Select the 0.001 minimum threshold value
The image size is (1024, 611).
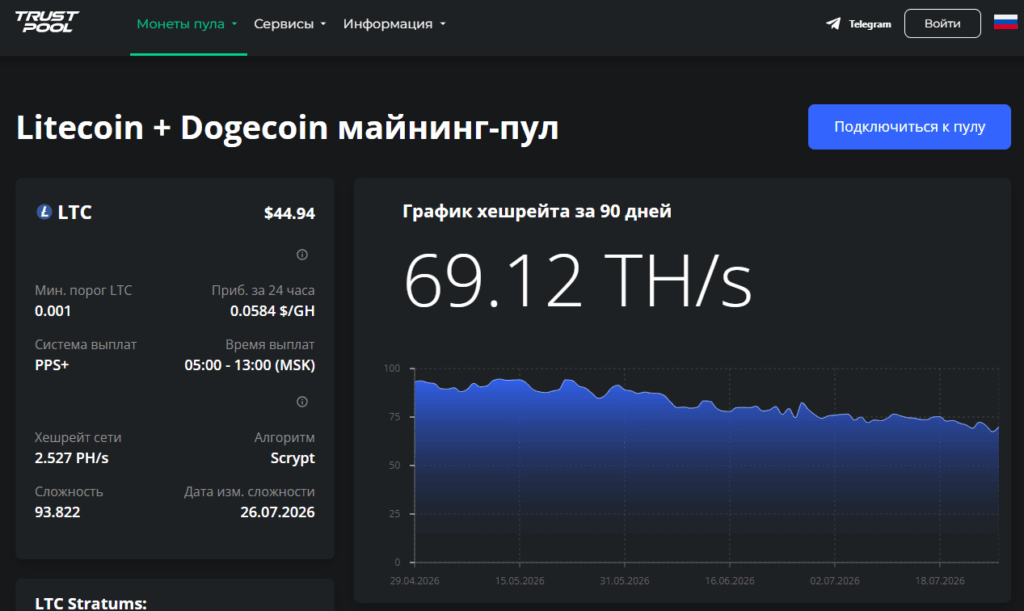tap(53, 311)
